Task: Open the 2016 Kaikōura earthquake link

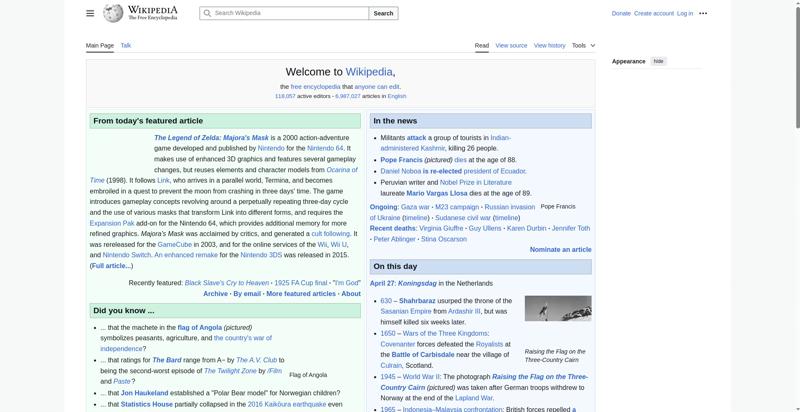Action: [287, 404]
